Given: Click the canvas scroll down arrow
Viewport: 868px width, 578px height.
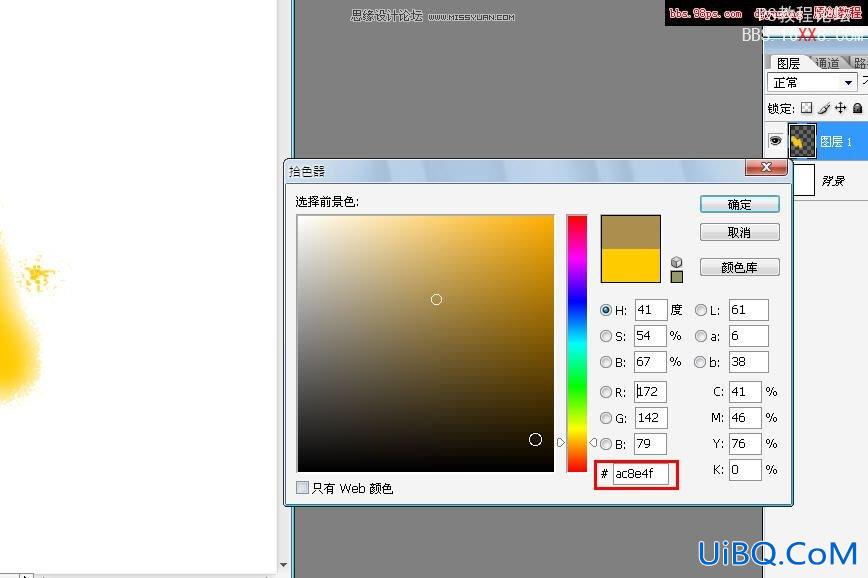Looking at the screenshot, I should tap(283, 565).
